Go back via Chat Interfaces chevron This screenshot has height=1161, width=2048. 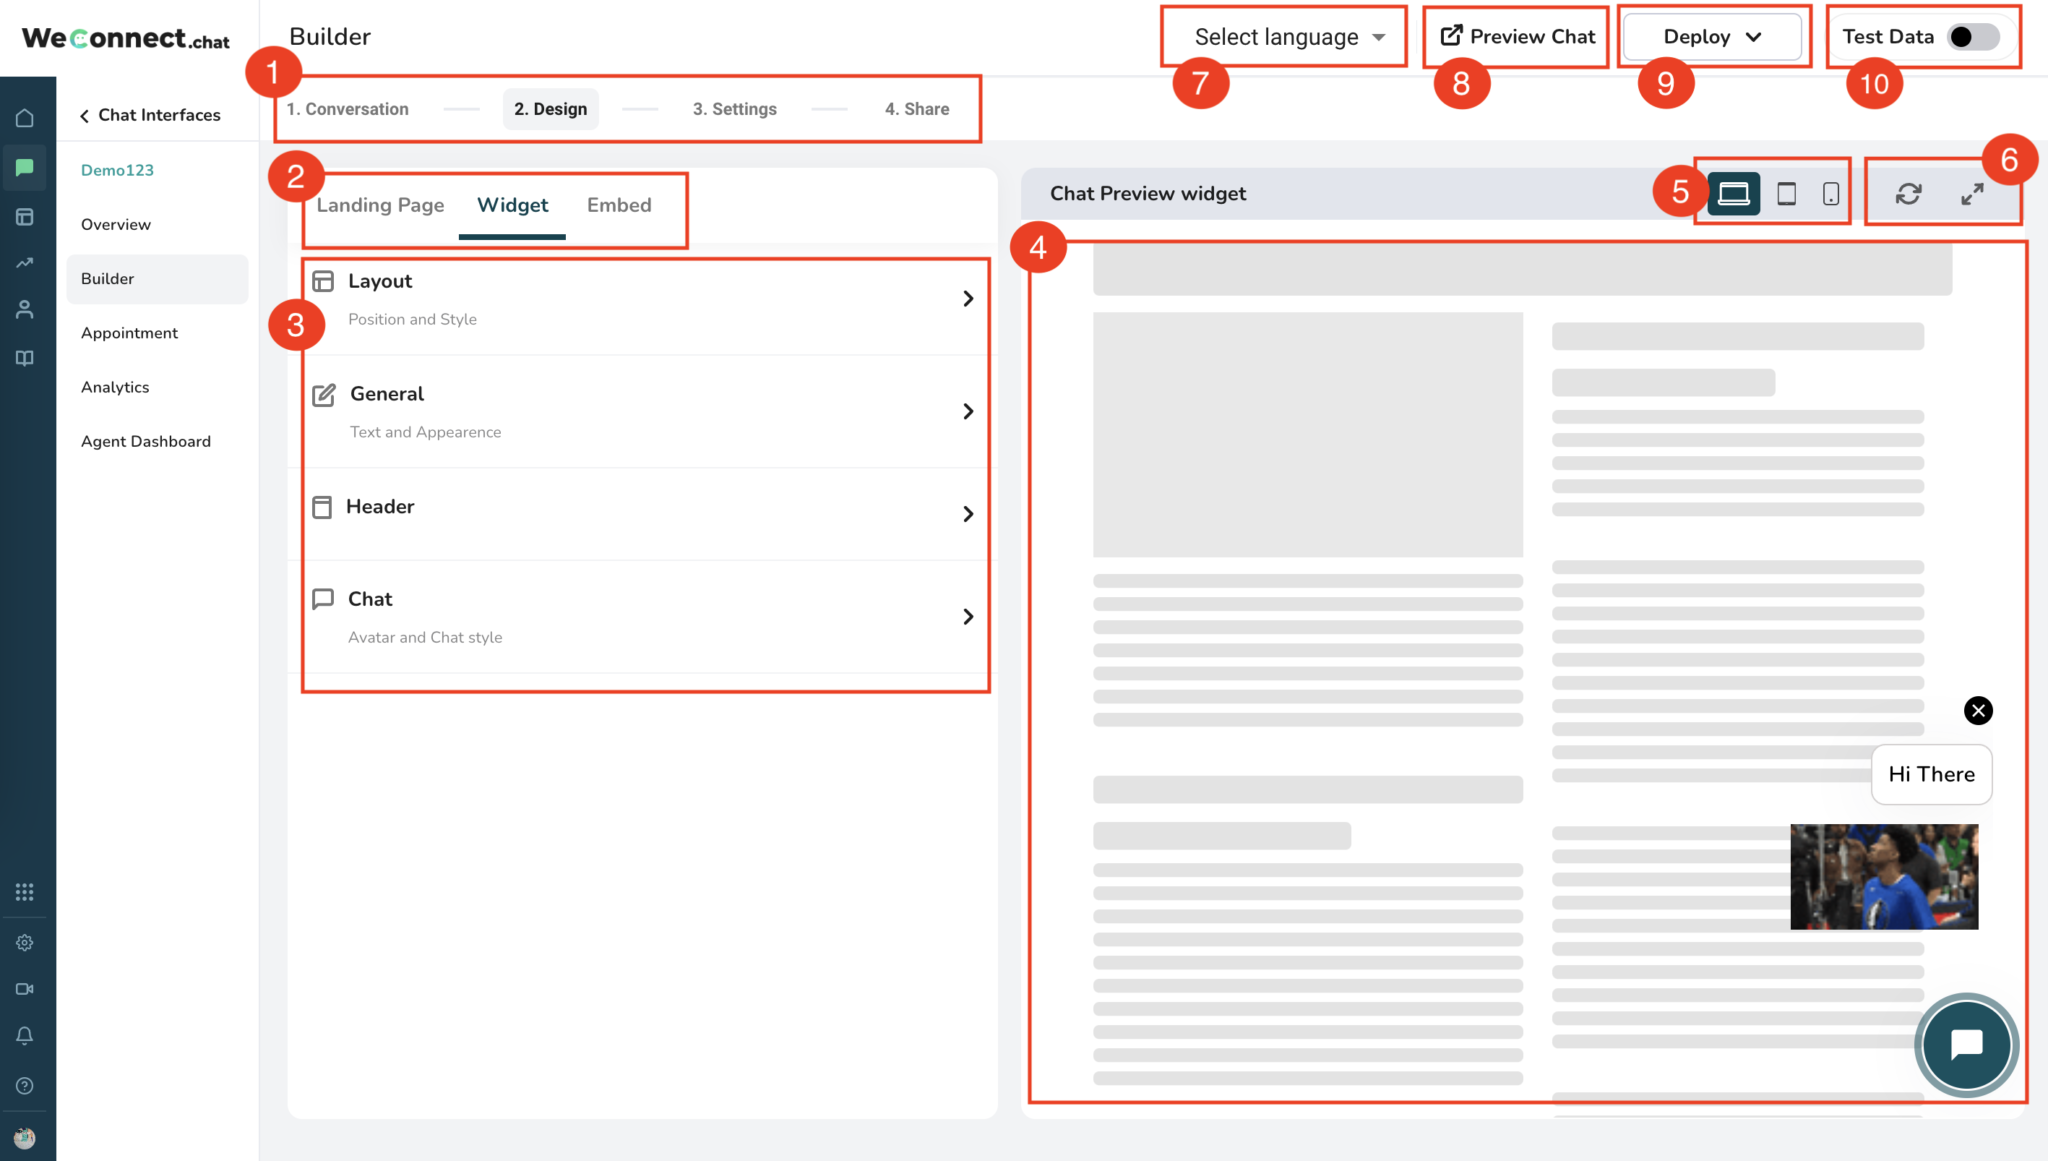click(84, 116)
